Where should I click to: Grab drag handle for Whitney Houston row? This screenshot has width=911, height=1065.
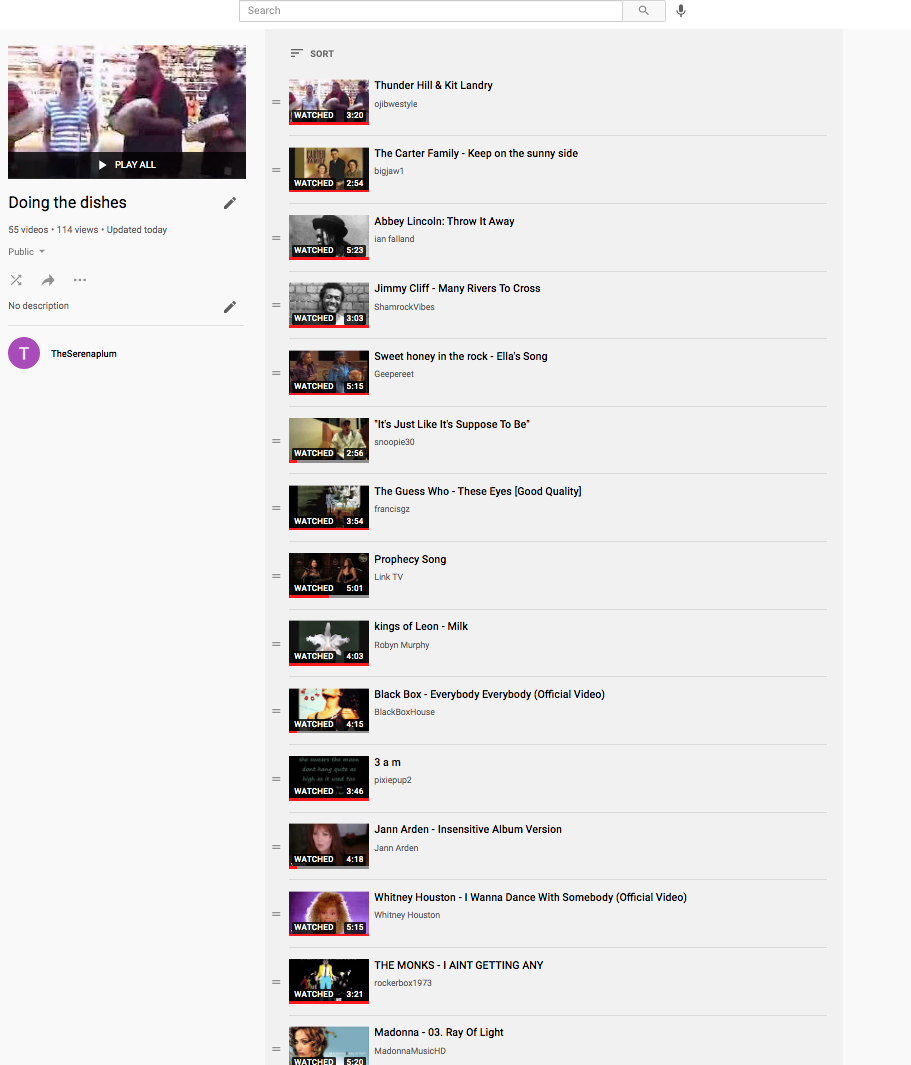[x=276, y=914]
